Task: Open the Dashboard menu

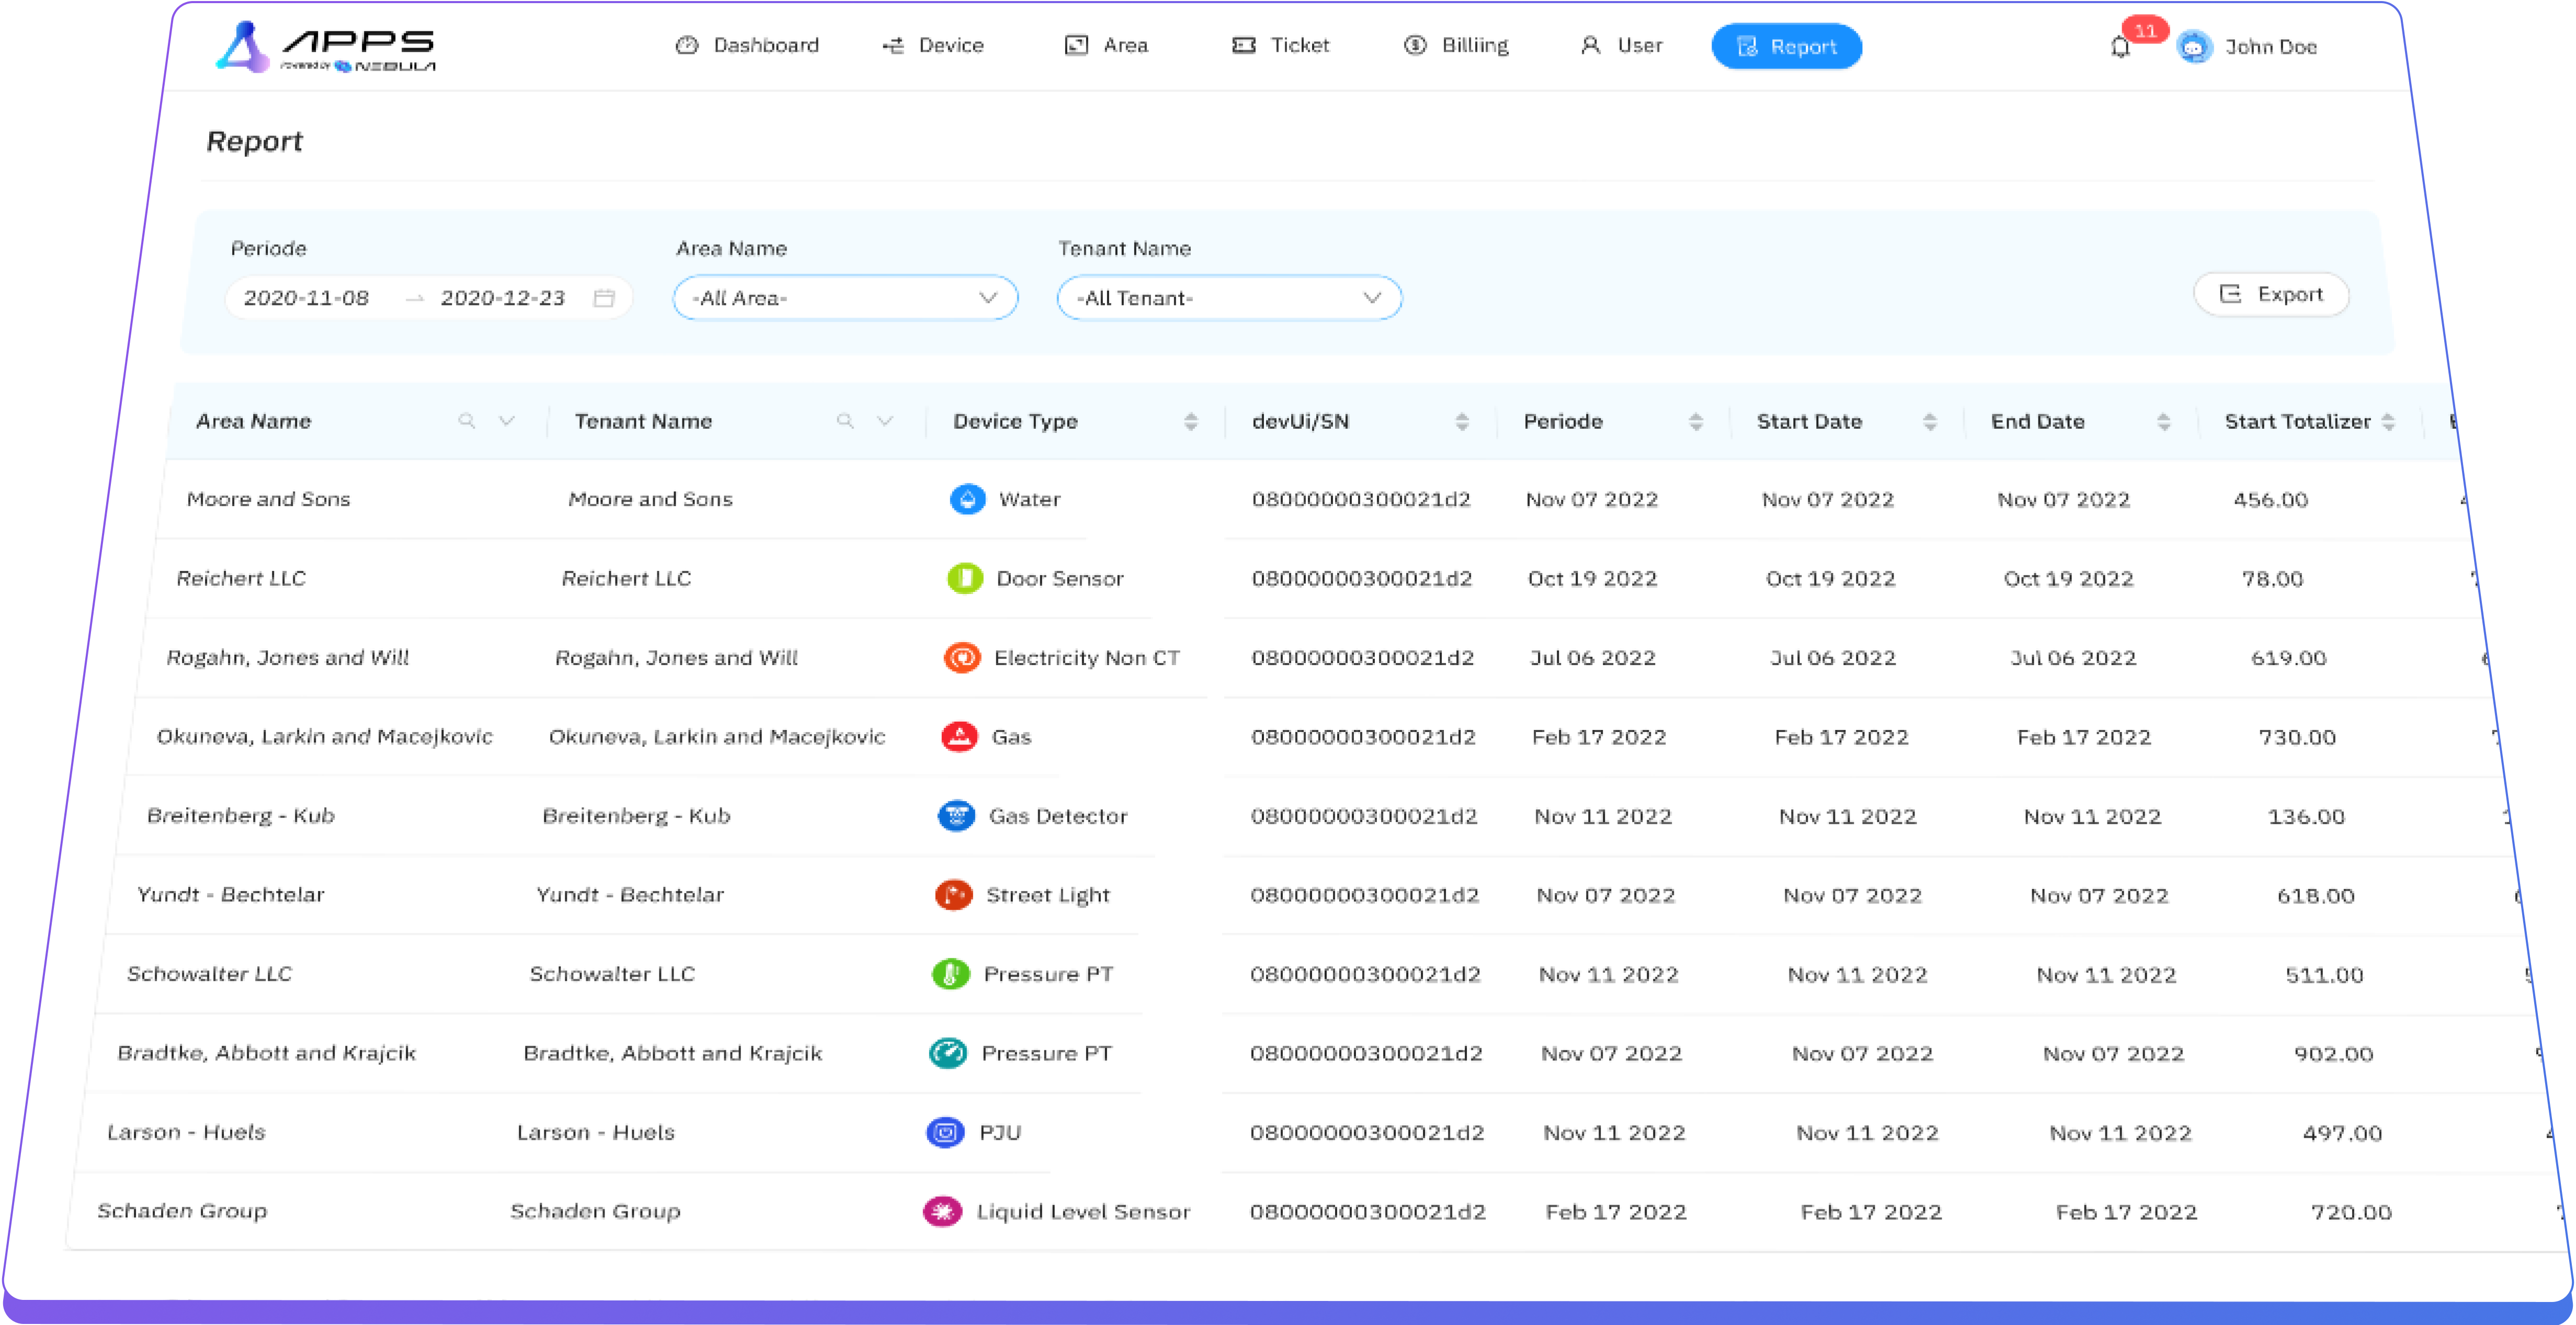Action: click(x=747, y=45)
